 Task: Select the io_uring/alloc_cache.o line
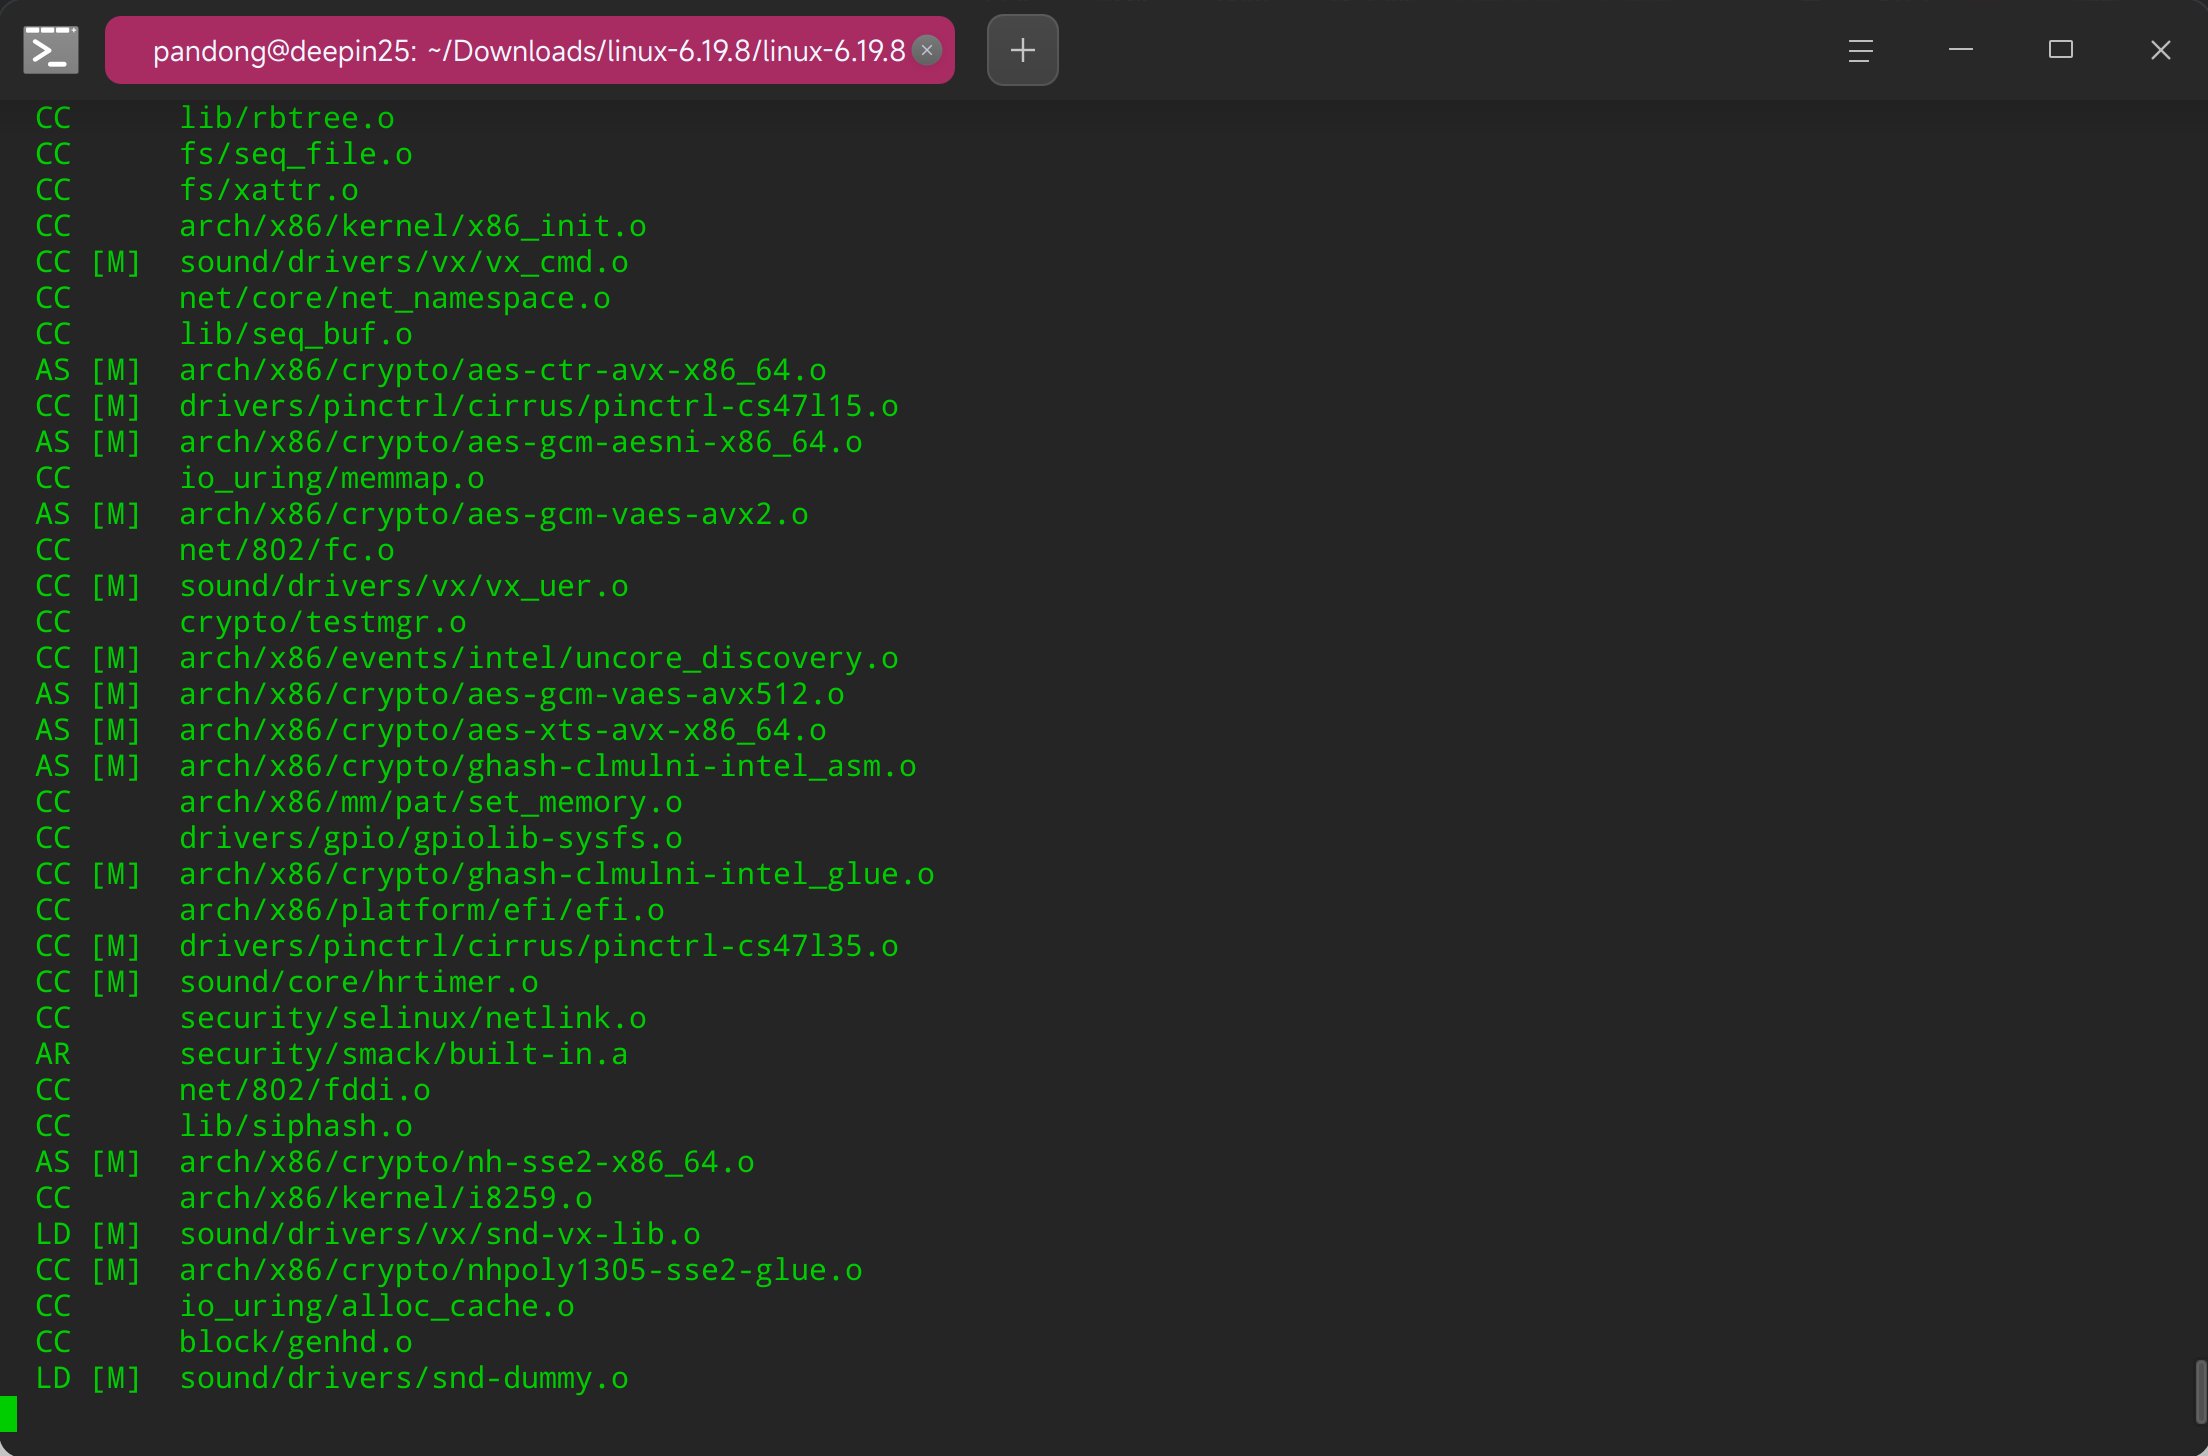coord(377,1305)
